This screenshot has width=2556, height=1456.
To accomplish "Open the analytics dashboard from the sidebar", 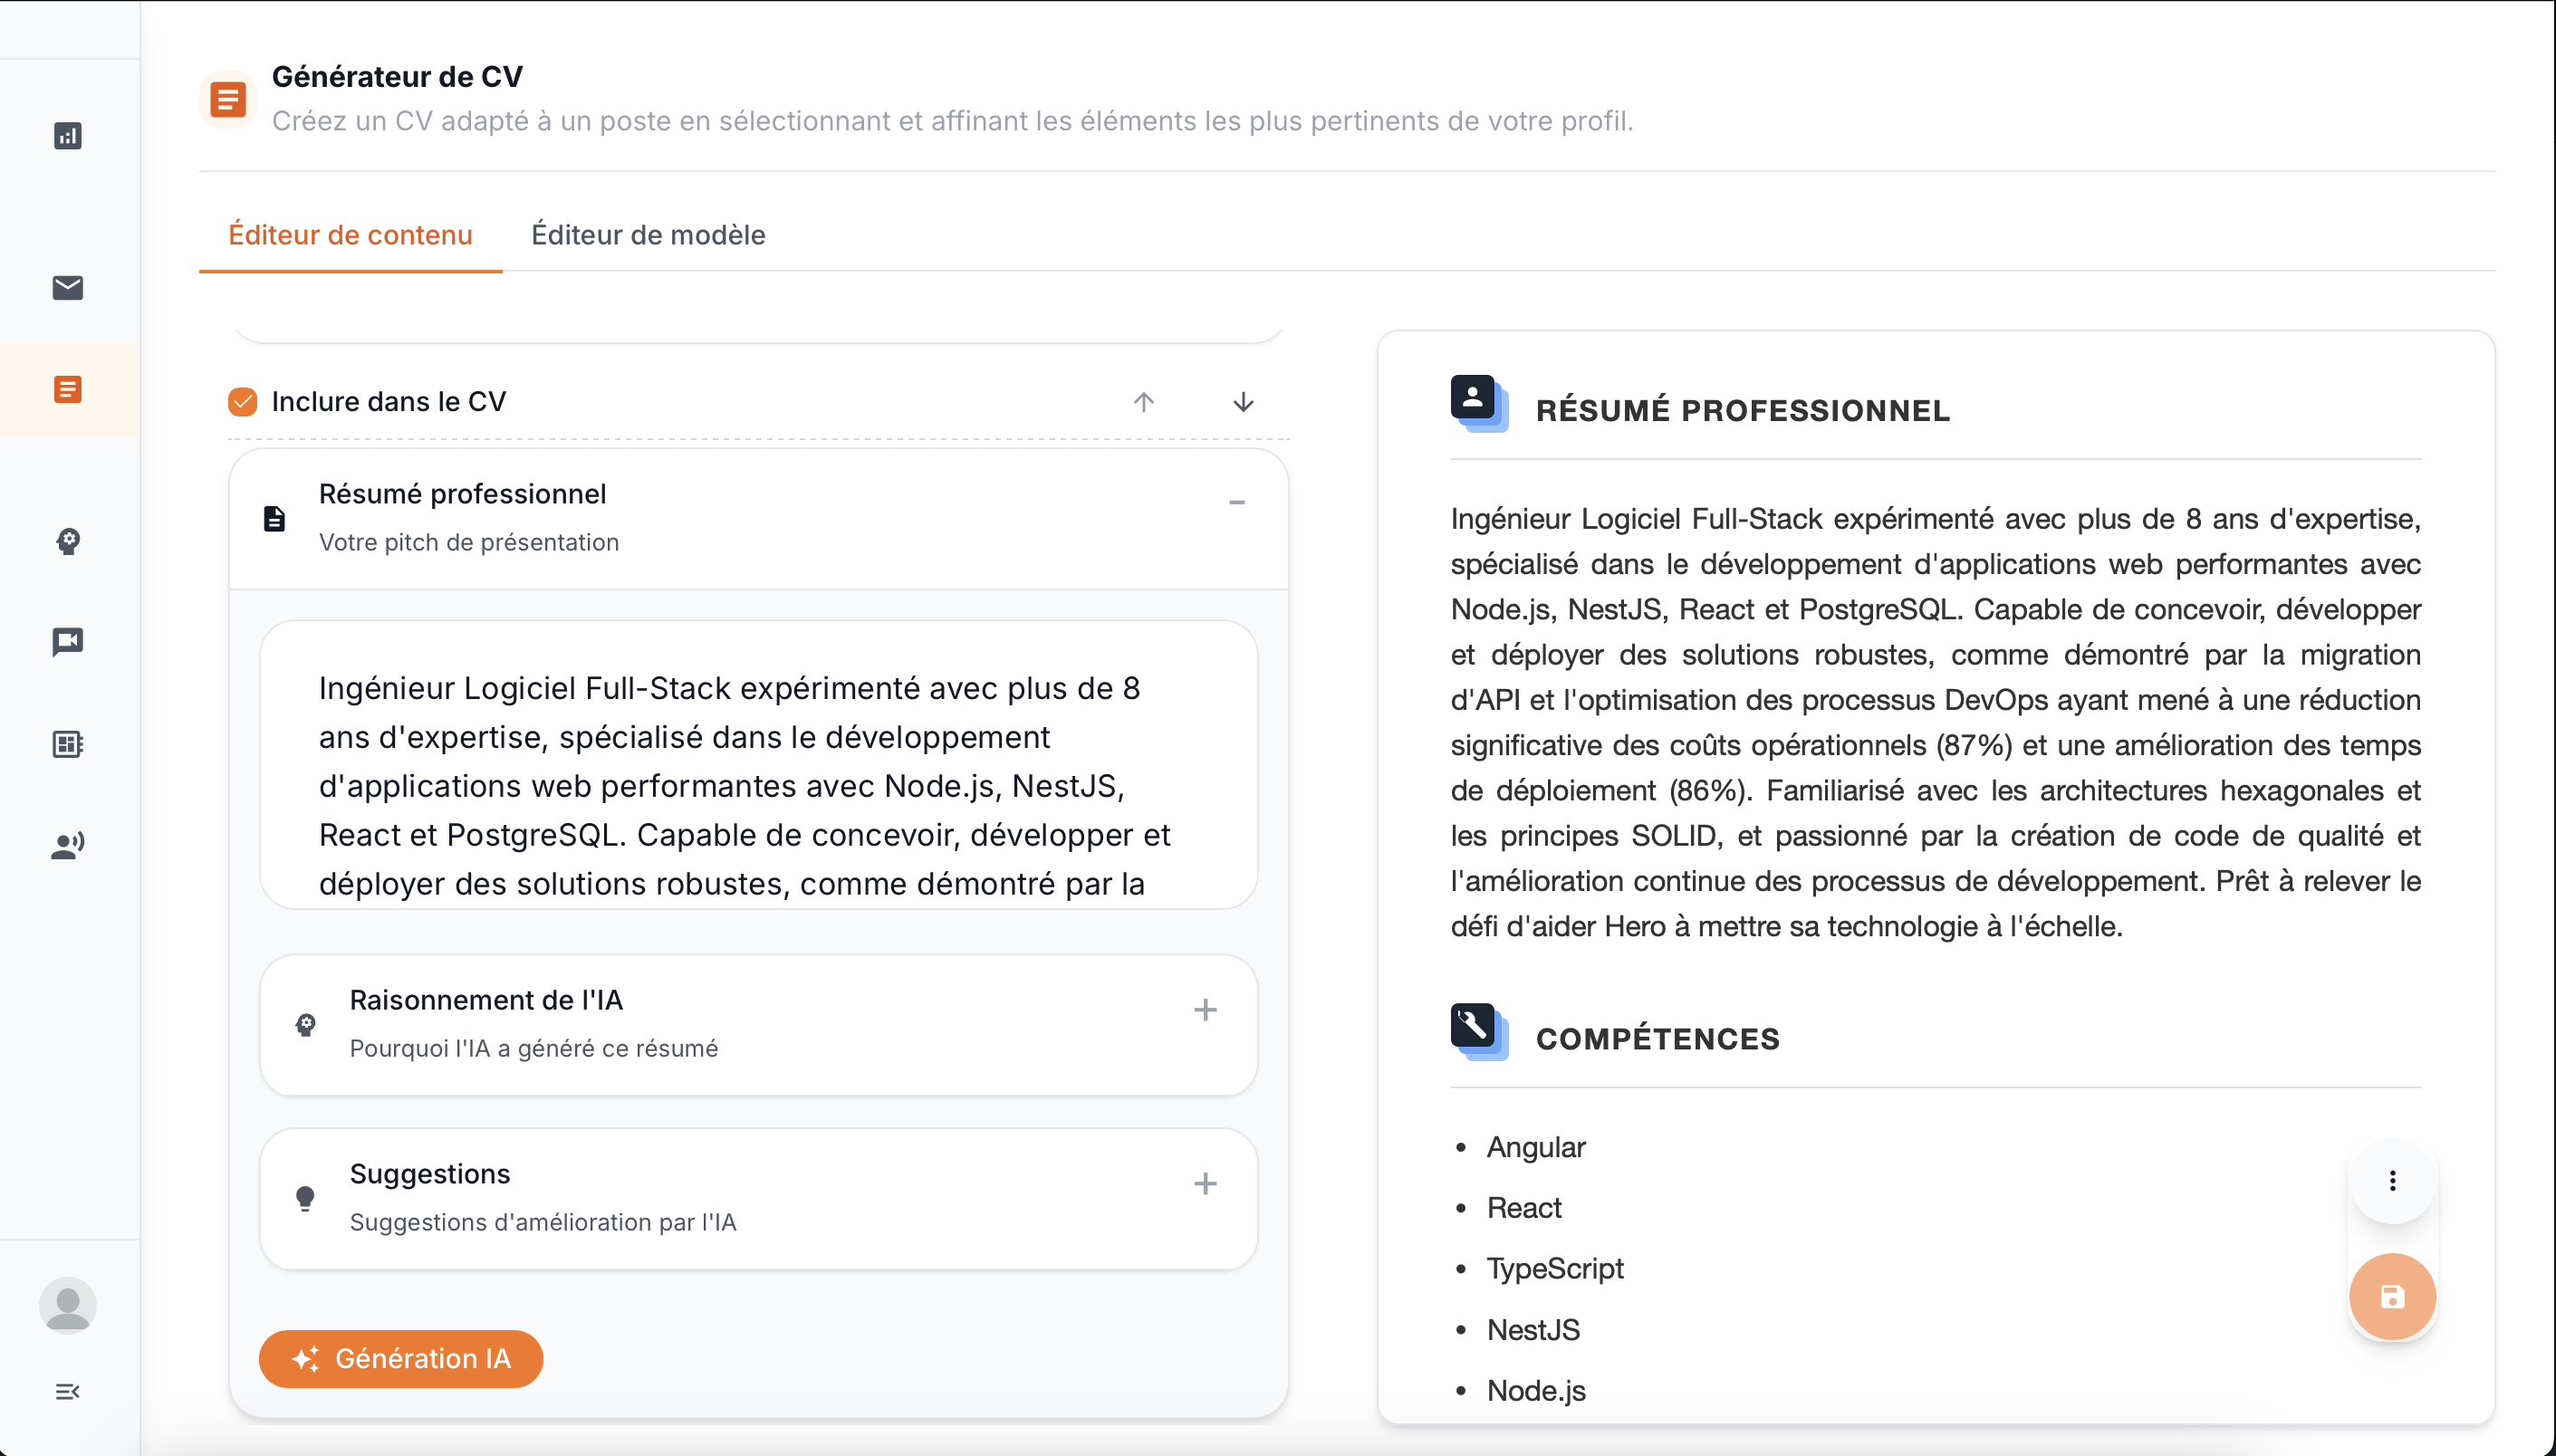I will click(x=68, y=136).
